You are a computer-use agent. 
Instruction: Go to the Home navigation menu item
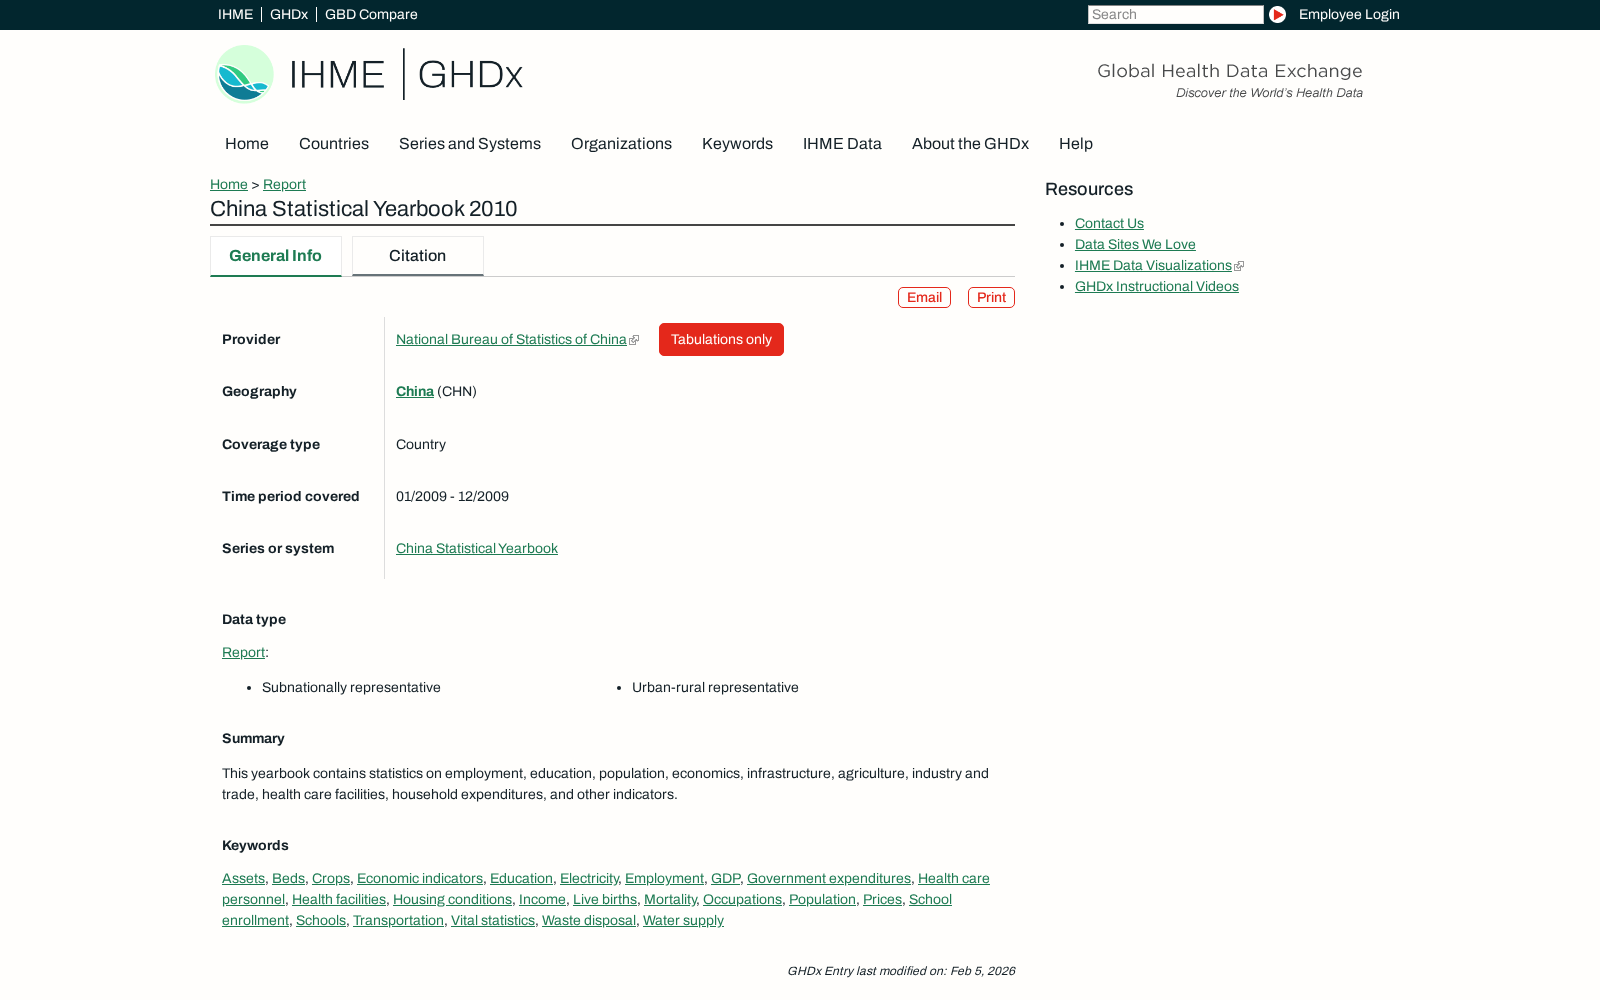pyautogui.click(x=247, y=144)
